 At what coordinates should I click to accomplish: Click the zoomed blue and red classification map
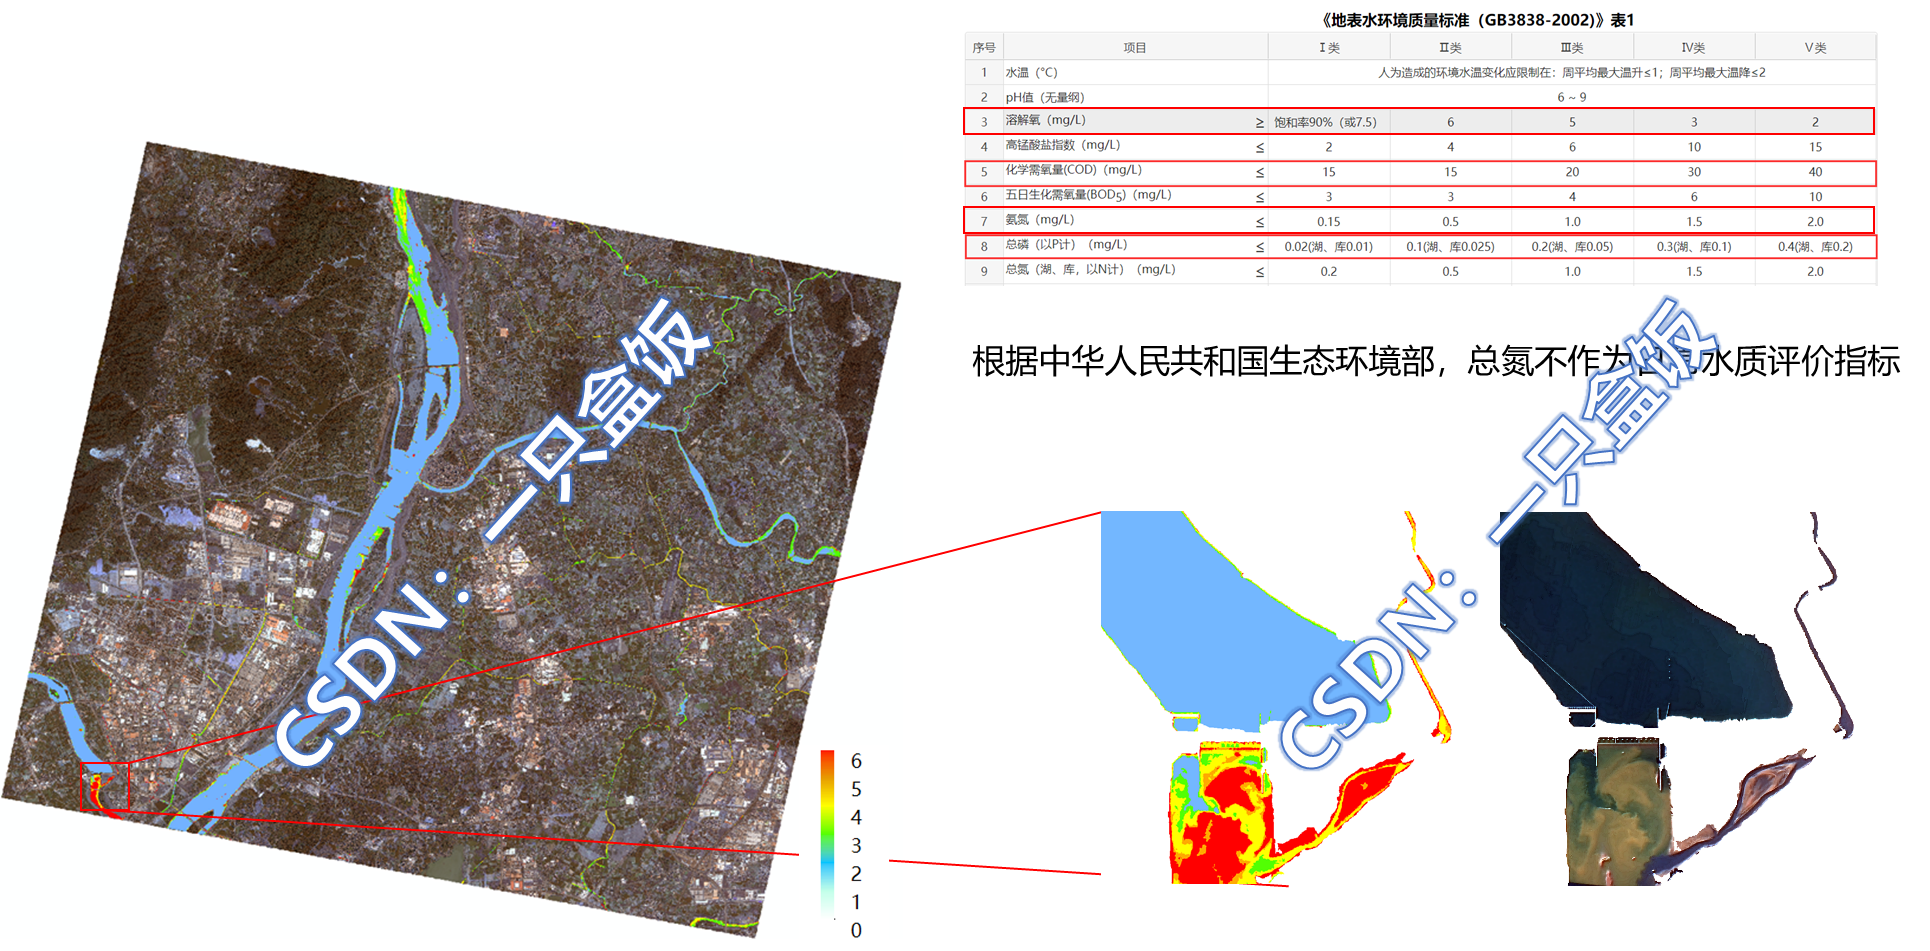click(x=1277, y=698)
